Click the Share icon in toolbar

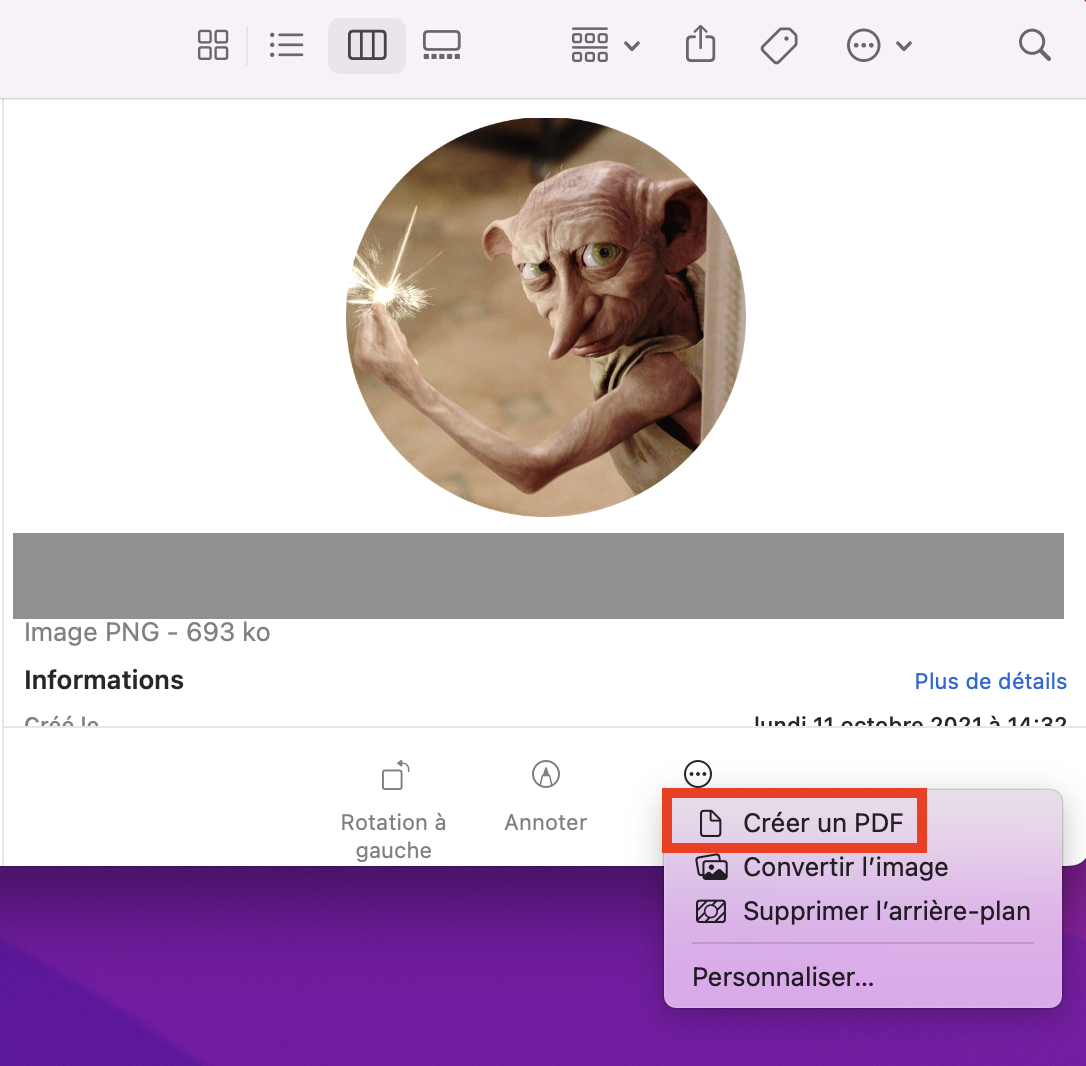(x=700, y=44)
